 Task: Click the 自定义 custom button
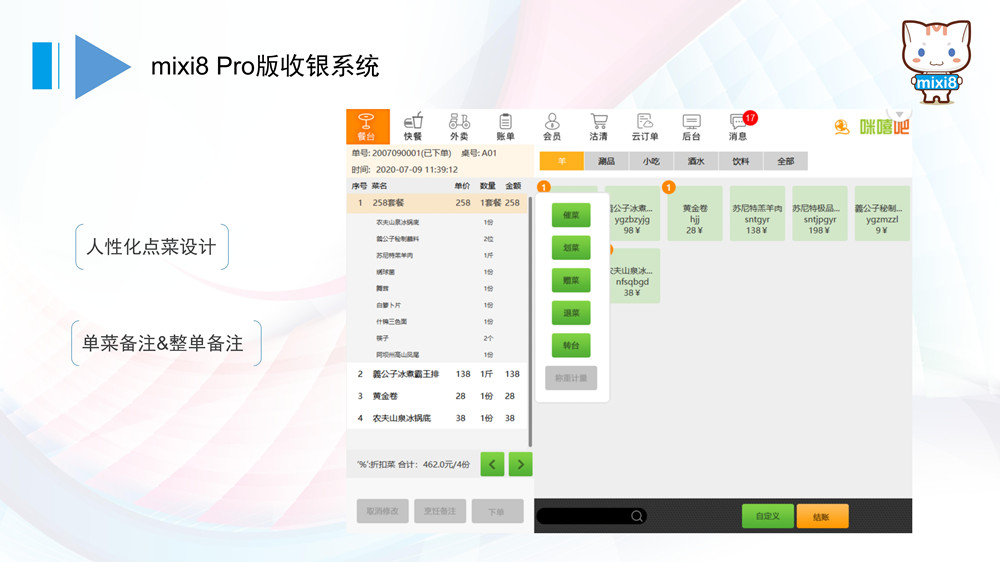(x=768, y=516)
